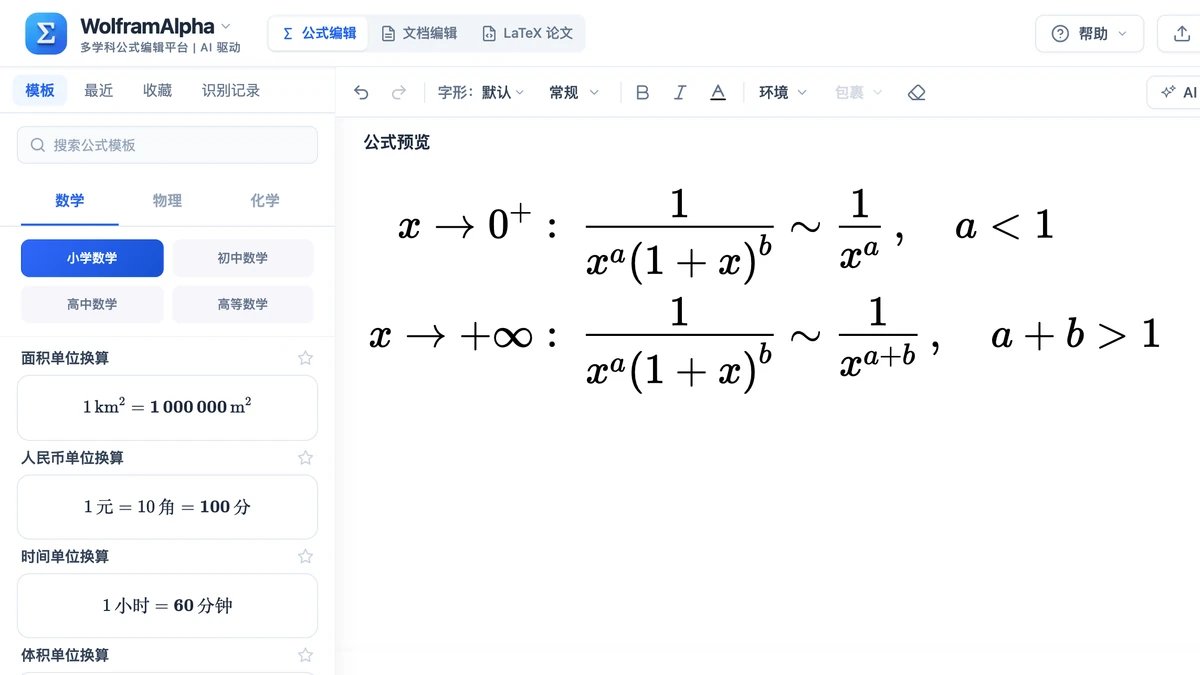
Task: Choose the 初中数学 level button
Action: (243, 258)
